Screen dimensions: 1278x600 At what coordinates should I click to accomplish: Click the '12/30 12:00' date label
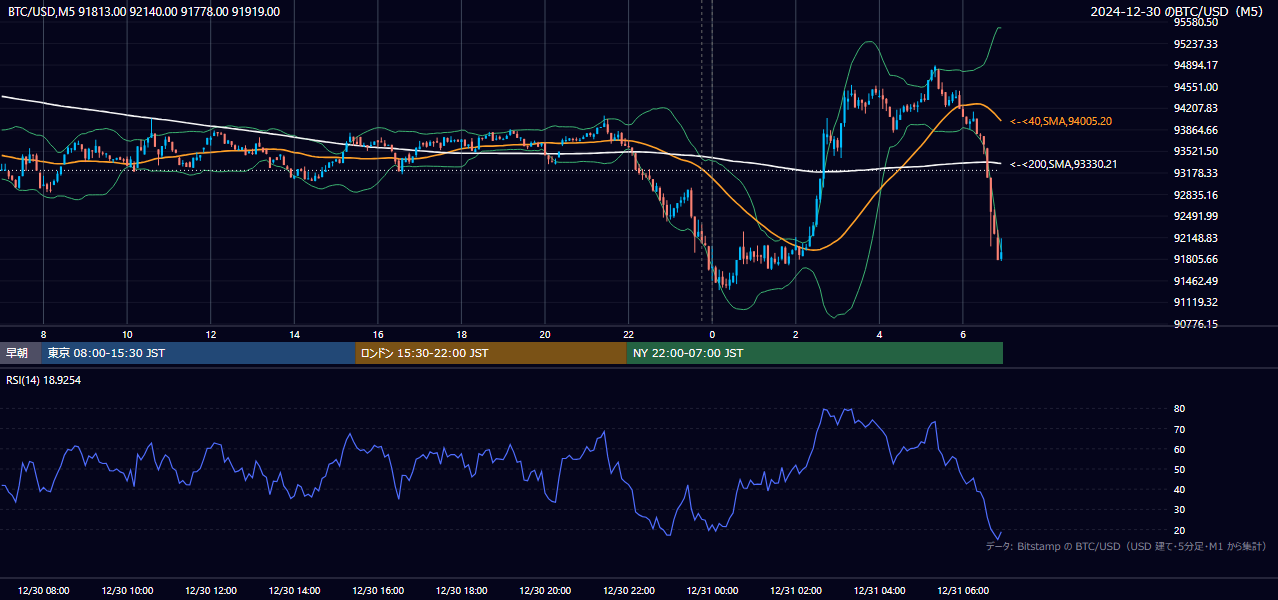coord(211,591)
